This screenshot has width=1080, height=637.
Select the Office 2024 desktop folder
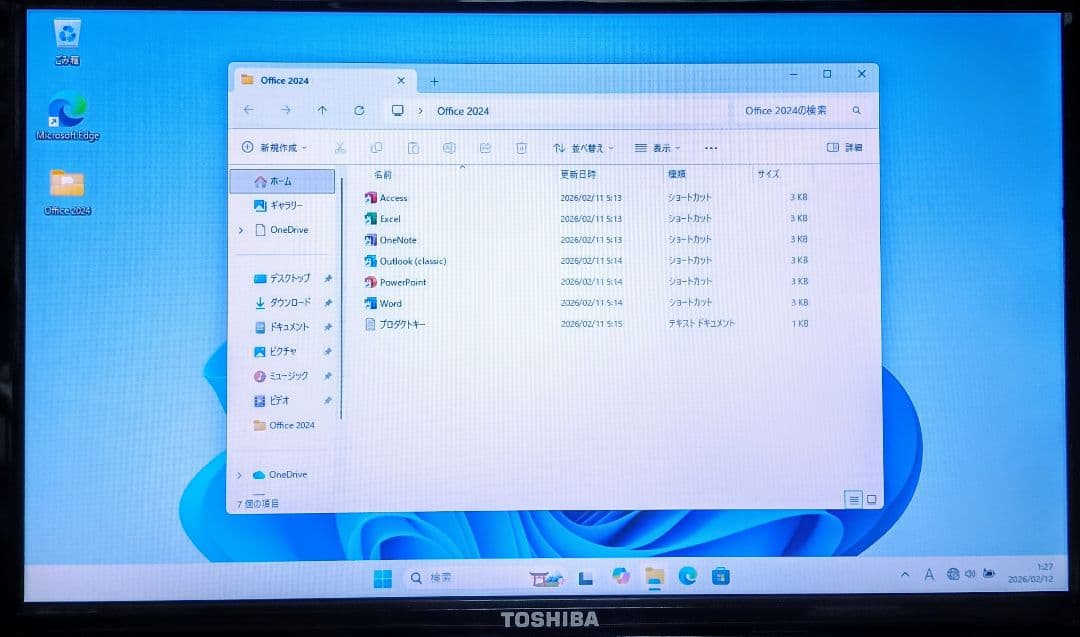pos(67,192)
